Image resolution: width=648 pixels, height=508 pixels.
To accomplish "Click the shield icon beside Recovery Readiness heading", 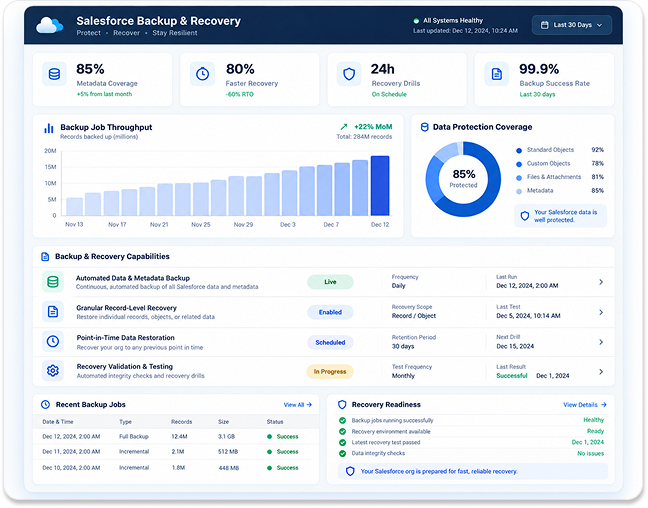I will pyautogui.click(x=342, y=405).
